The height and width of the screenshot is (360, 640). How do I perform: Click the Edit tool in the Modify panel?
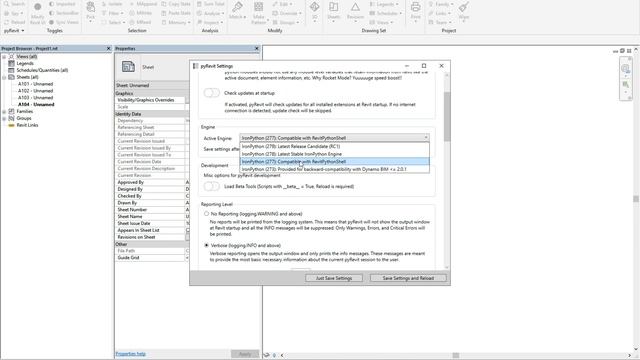coord(282,4)
